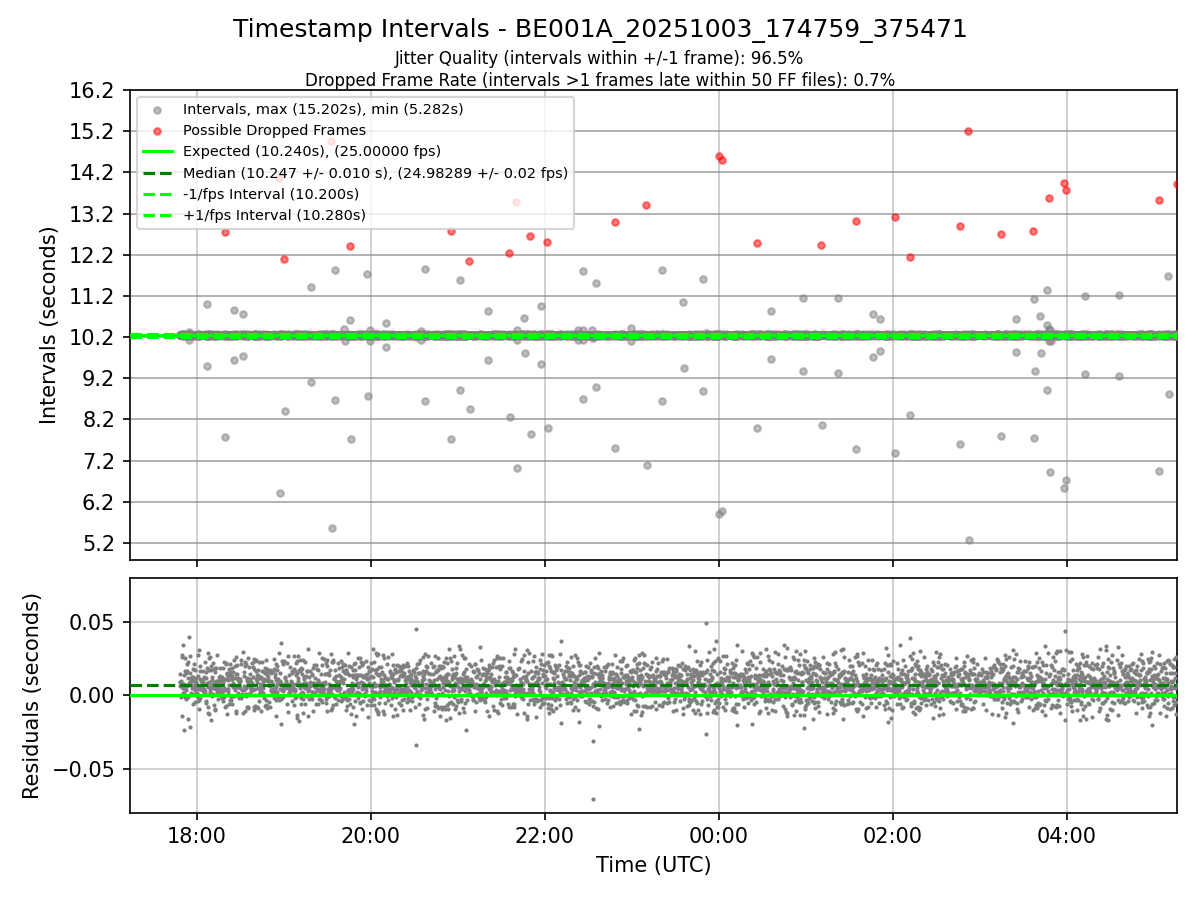Click the lowest gray interval point near 5.2 seconds
Viewport: 1200px width, 900px height.
click(x=969, y=540)
